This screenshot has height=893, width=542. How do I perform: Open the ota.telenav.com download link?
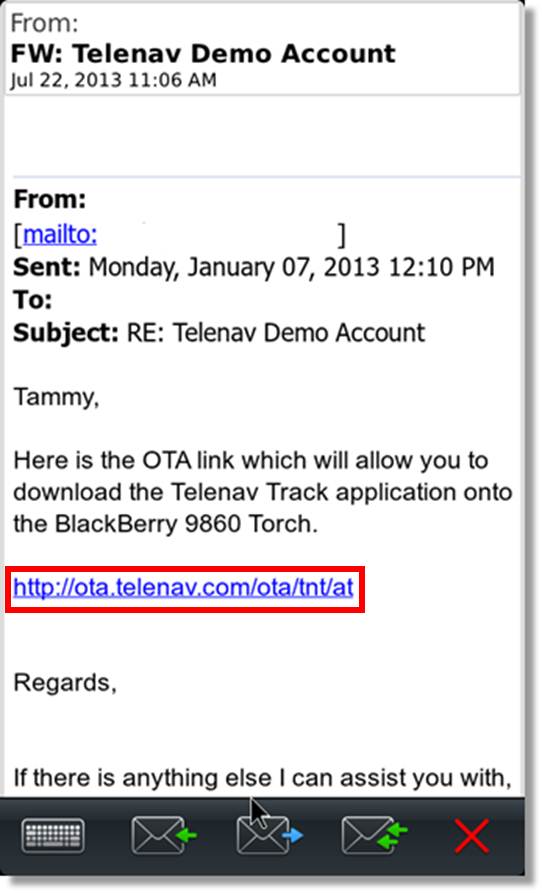183,587
